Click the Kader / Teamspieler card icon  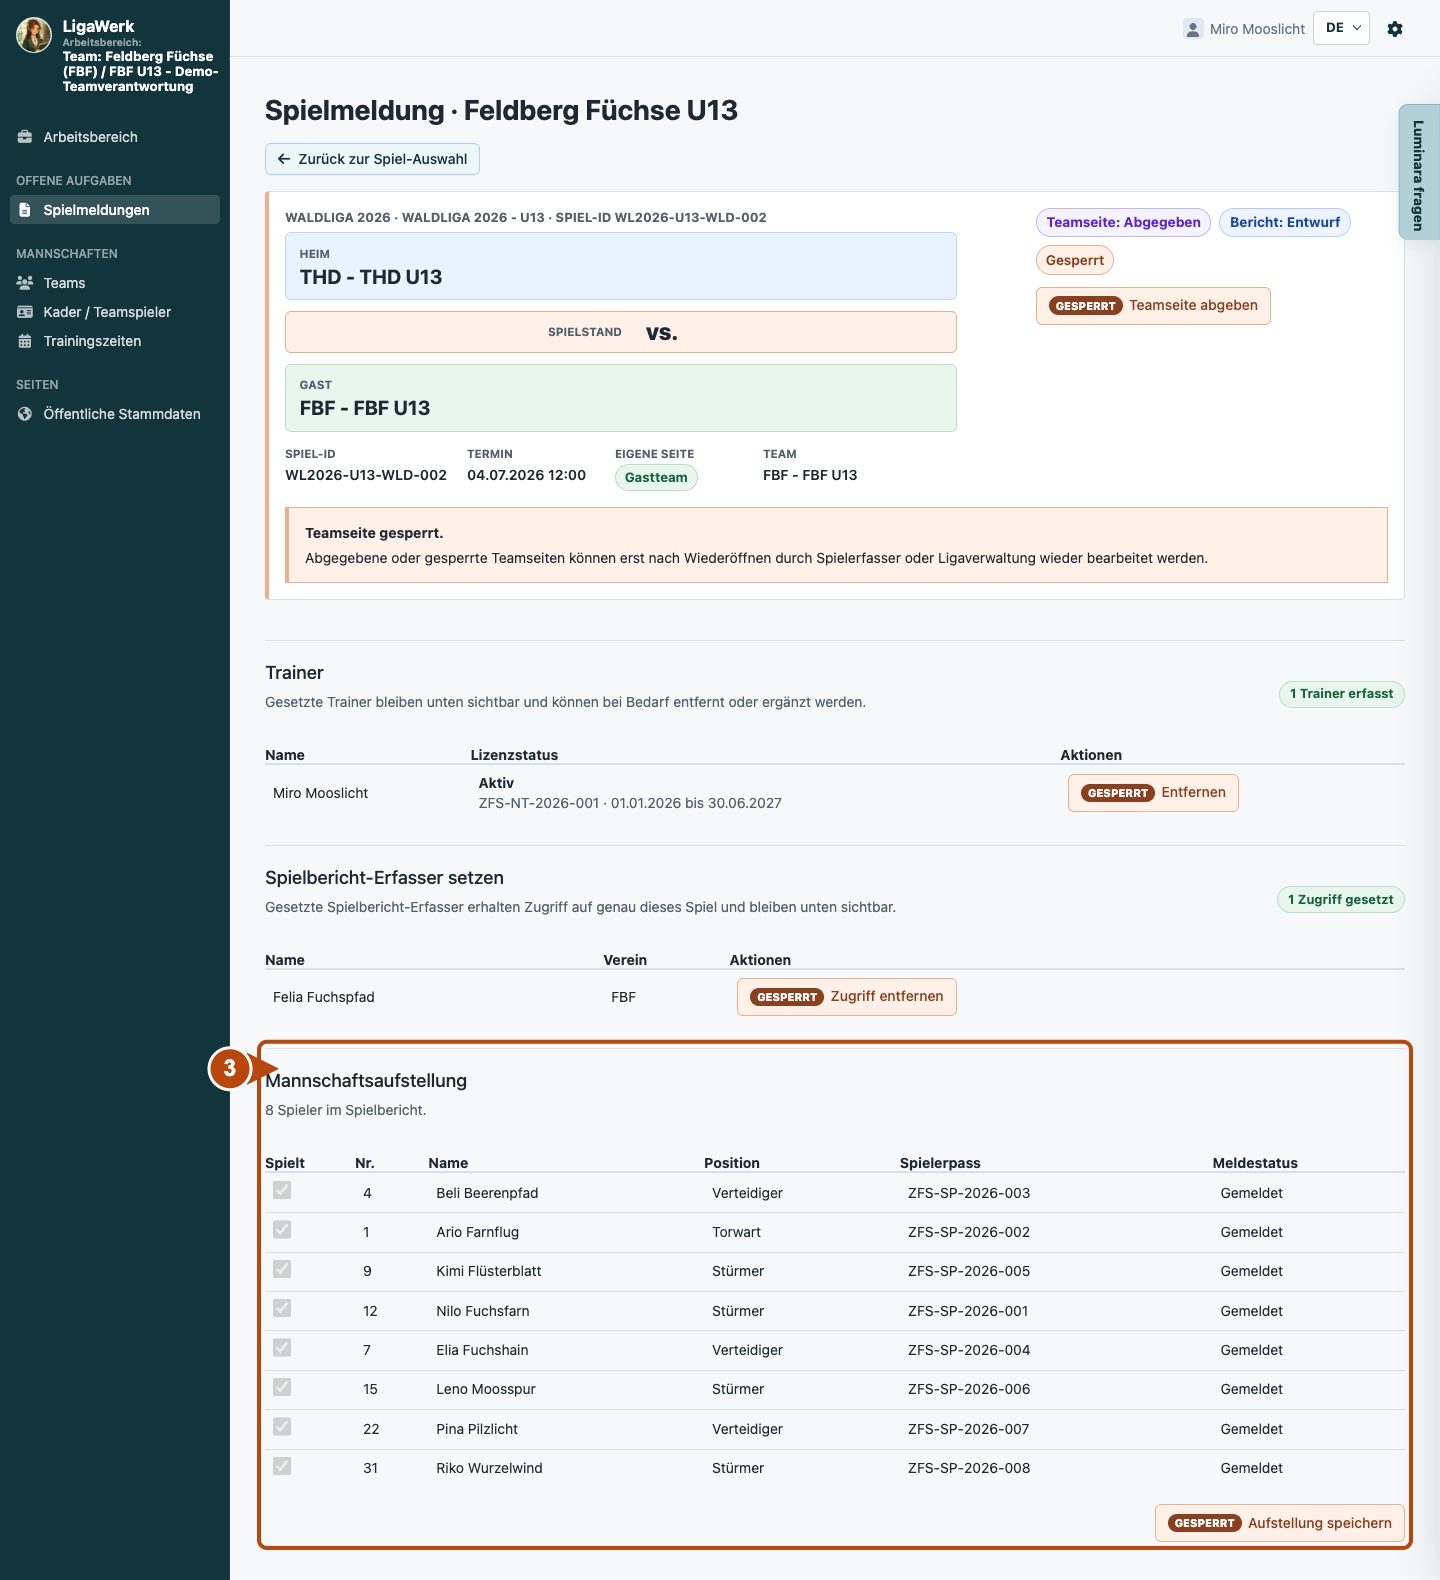[x=25, y=312]
